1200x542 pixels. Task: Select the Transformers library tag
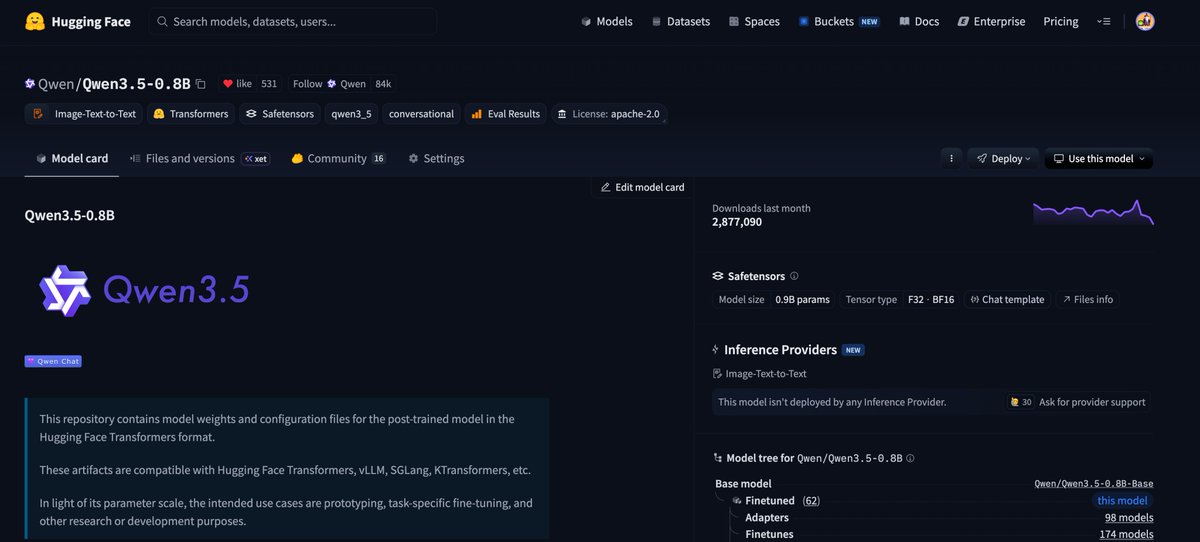point(190,114)
